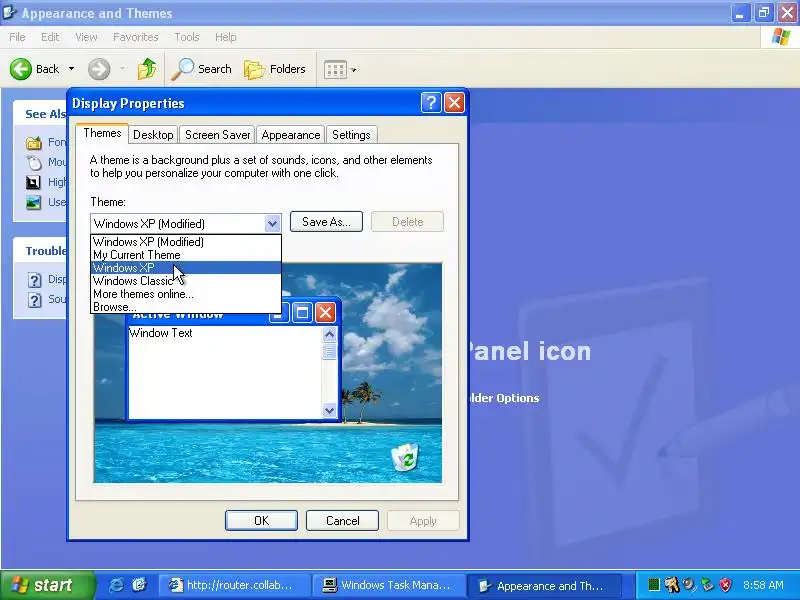Switch to the Screen Saver tab
This screenshot has height=600, width=800.
(x=217, y=135)
